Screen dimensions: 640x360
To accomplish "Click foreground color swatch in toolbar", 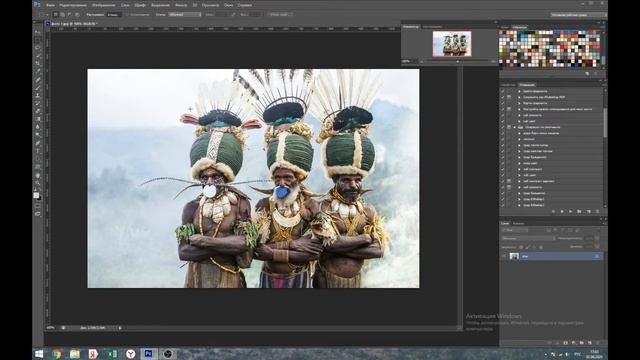I will pyautogui.click(x=36, y=195).
